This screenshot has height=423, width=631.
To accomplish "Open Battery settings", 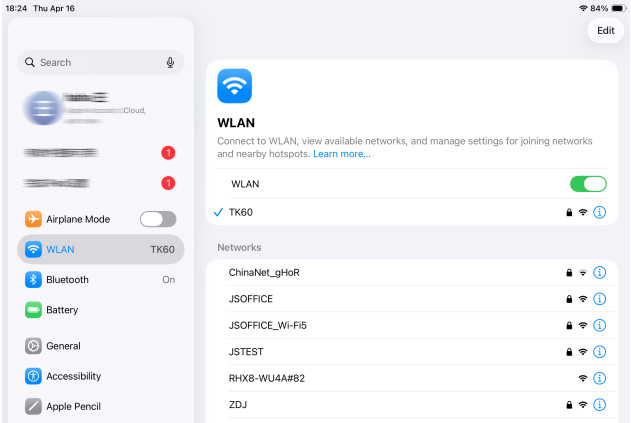I will click(x=101, y=310).
